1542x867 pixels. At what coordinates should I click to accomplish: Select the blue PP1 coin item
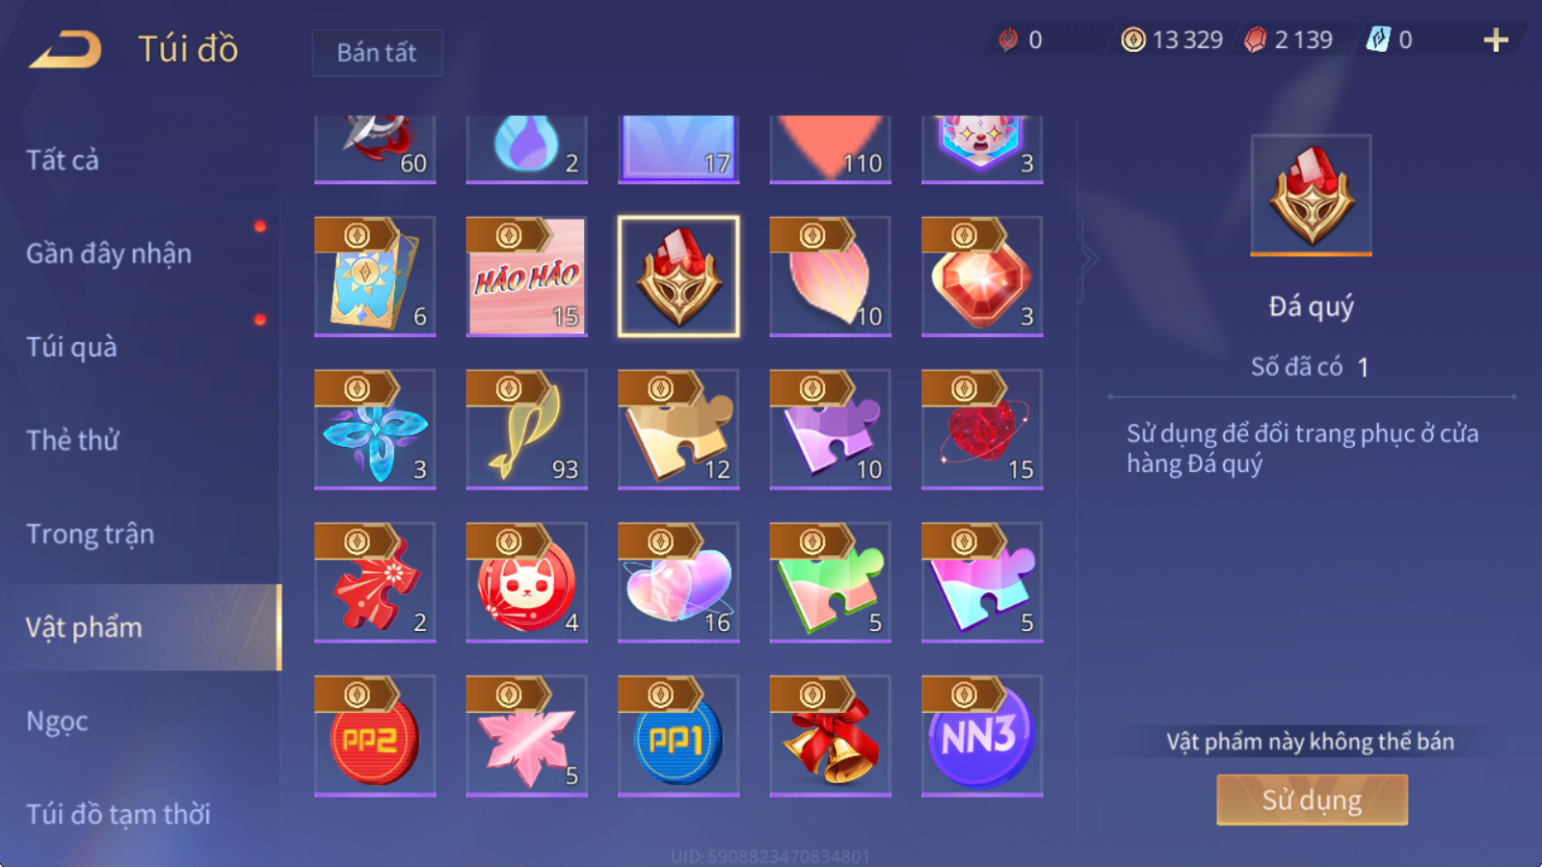[x=678, y=736]
